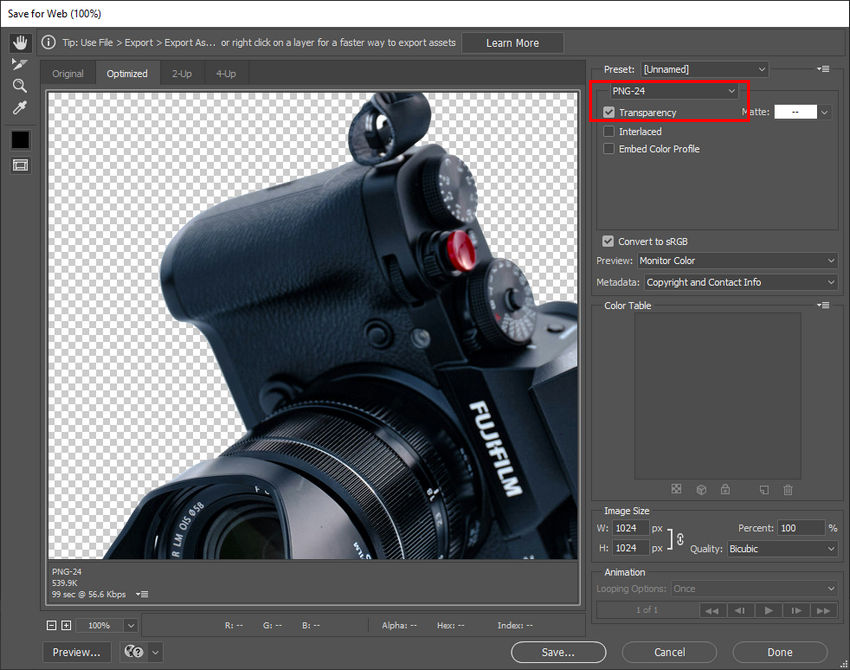Screen dimensions: 850x670
Task: Lock selected colors icon
Action: (725, 489)
